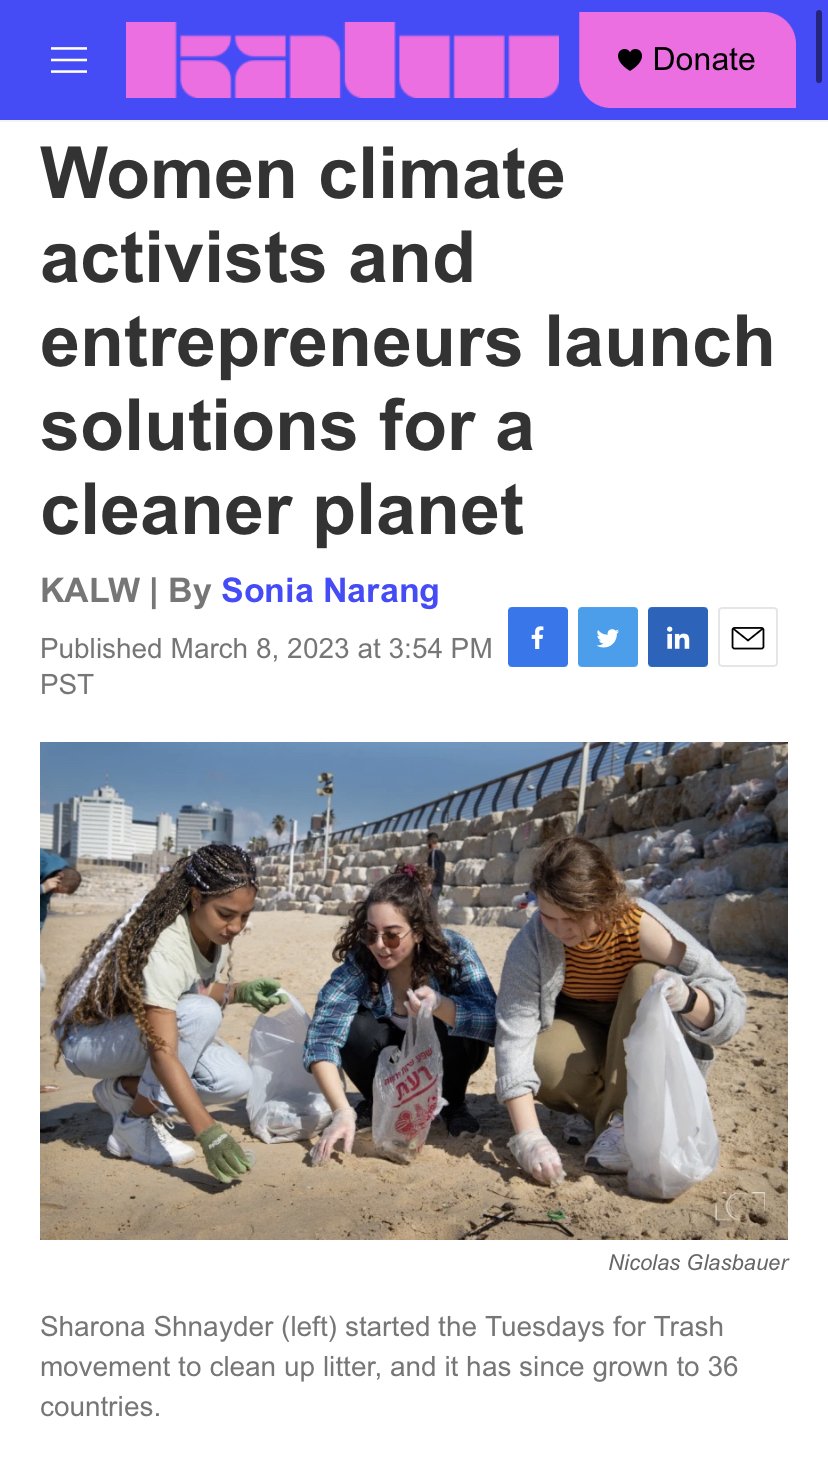828x1472 pixels.
Task: Open the beach cleanup photo
Action: (414, 991)
